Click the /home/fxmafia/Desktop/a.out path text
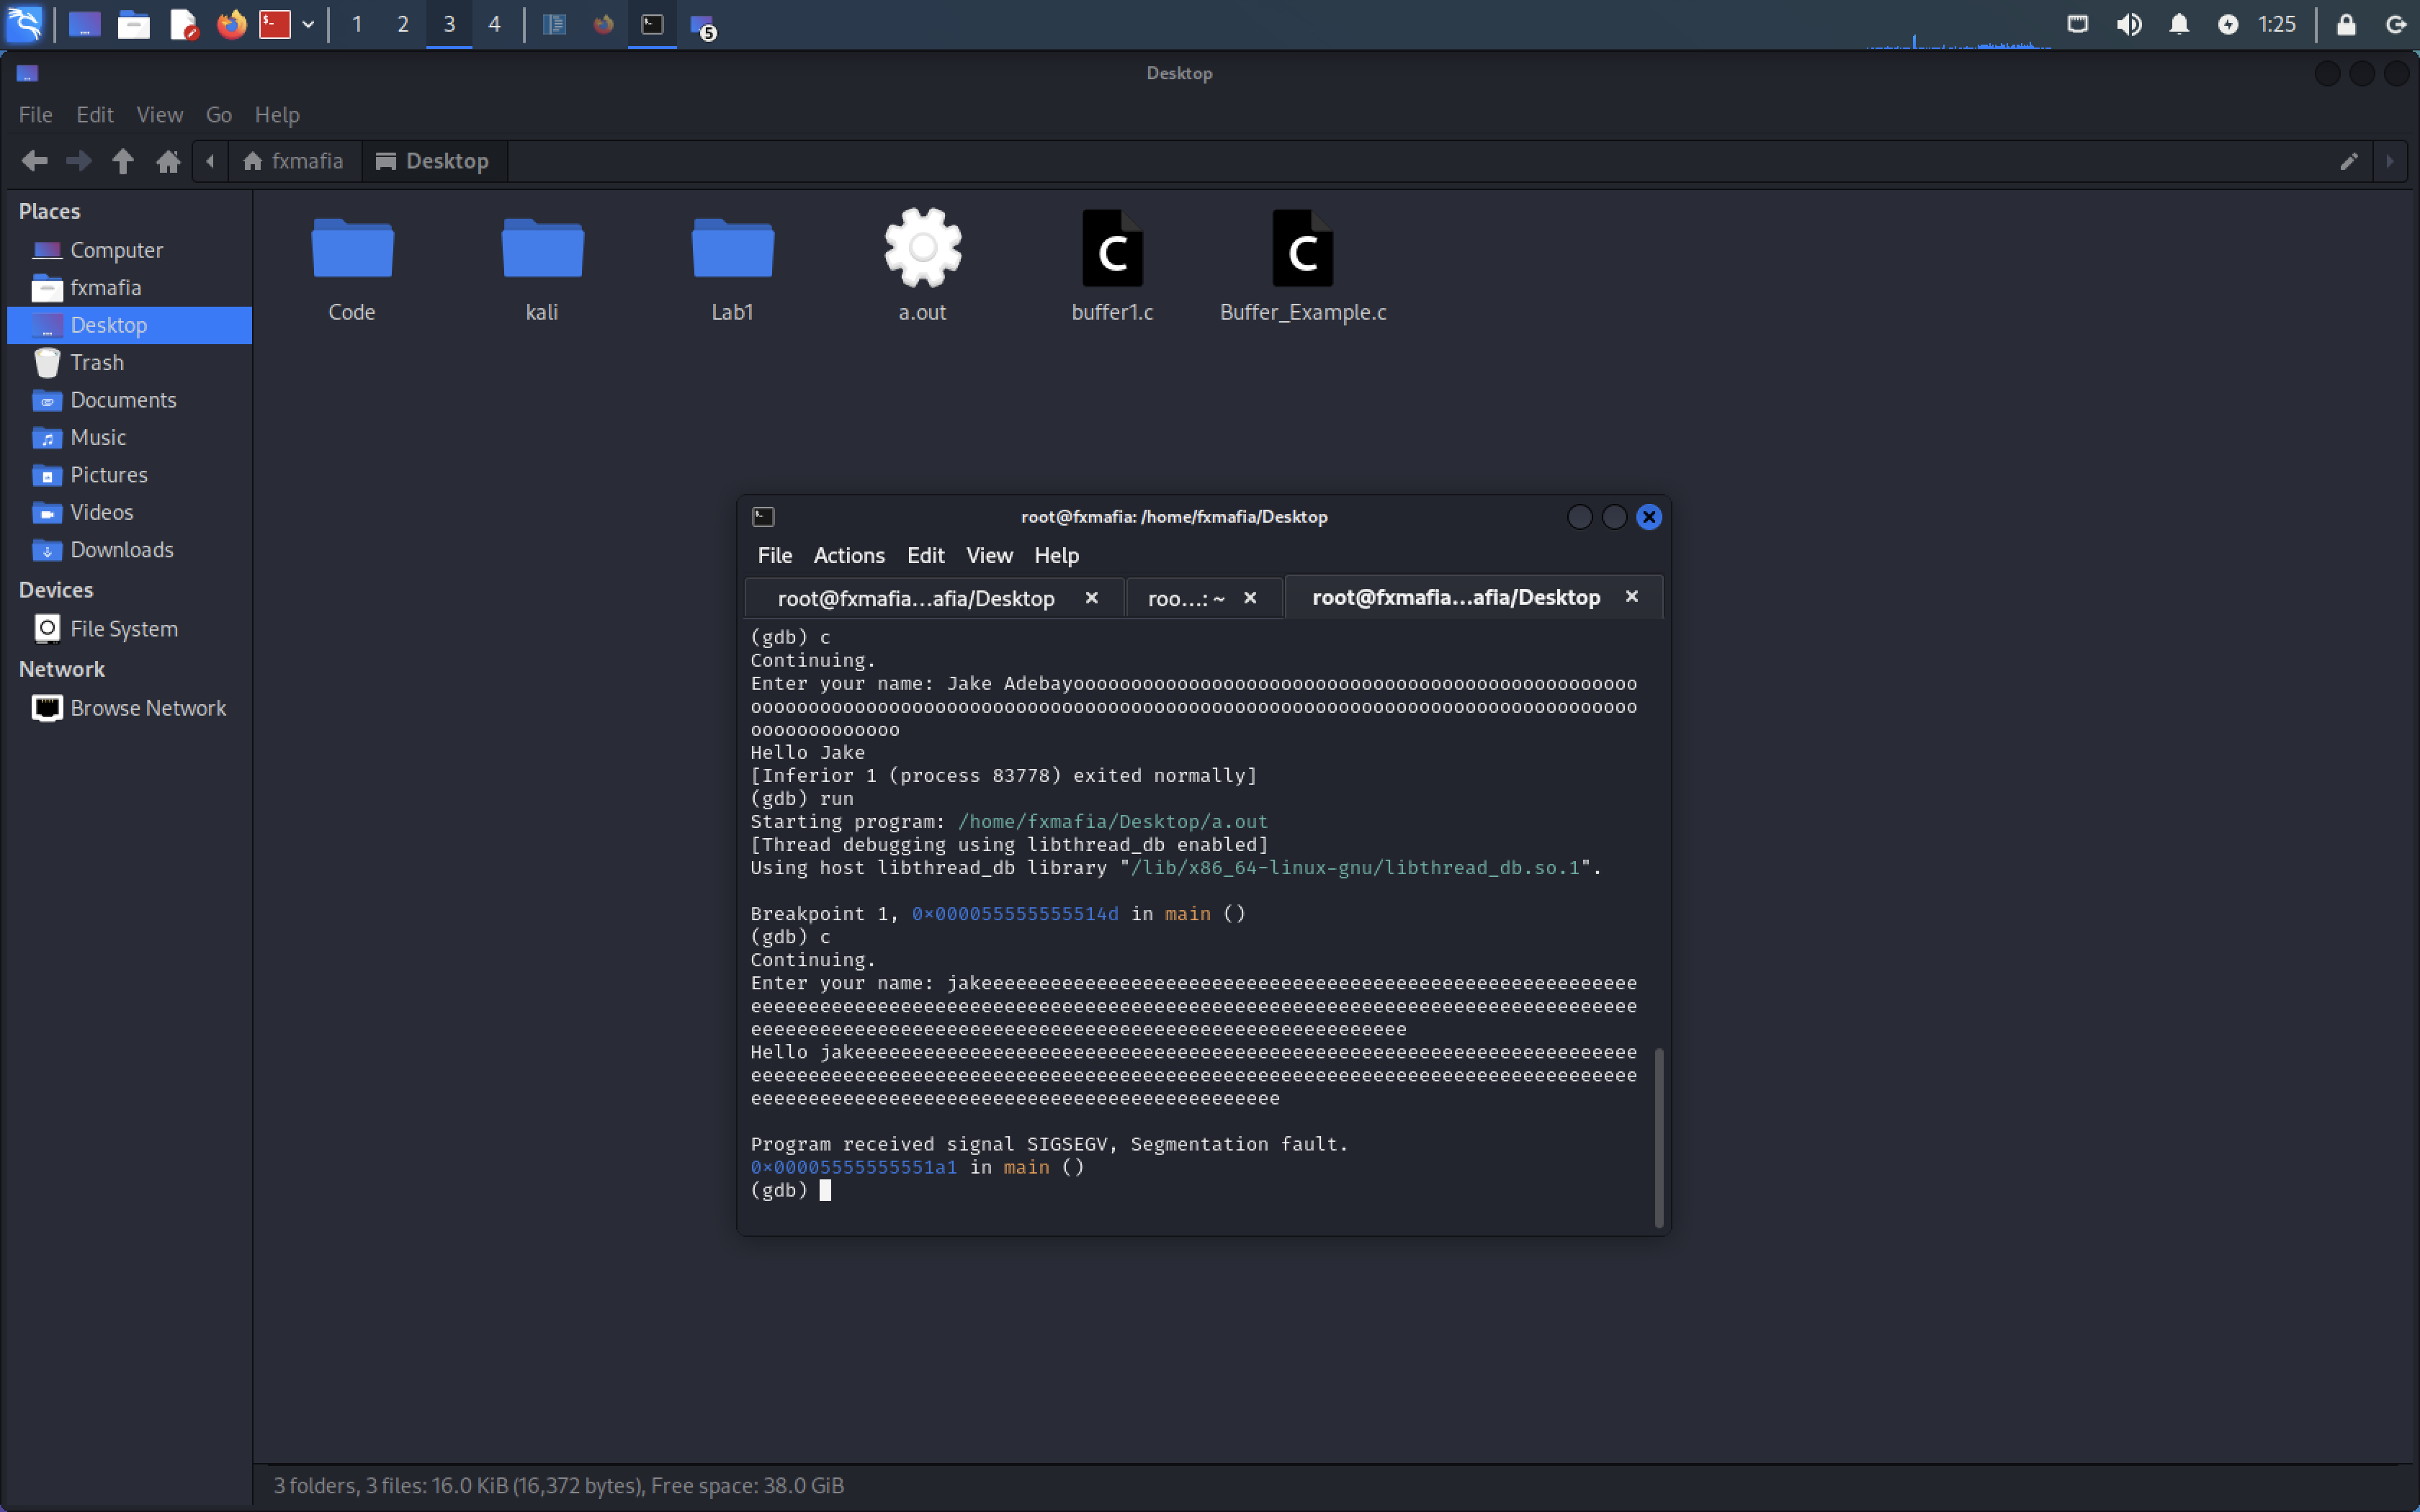The width and height of the screenshot is (2420, 1512). 1112,821
